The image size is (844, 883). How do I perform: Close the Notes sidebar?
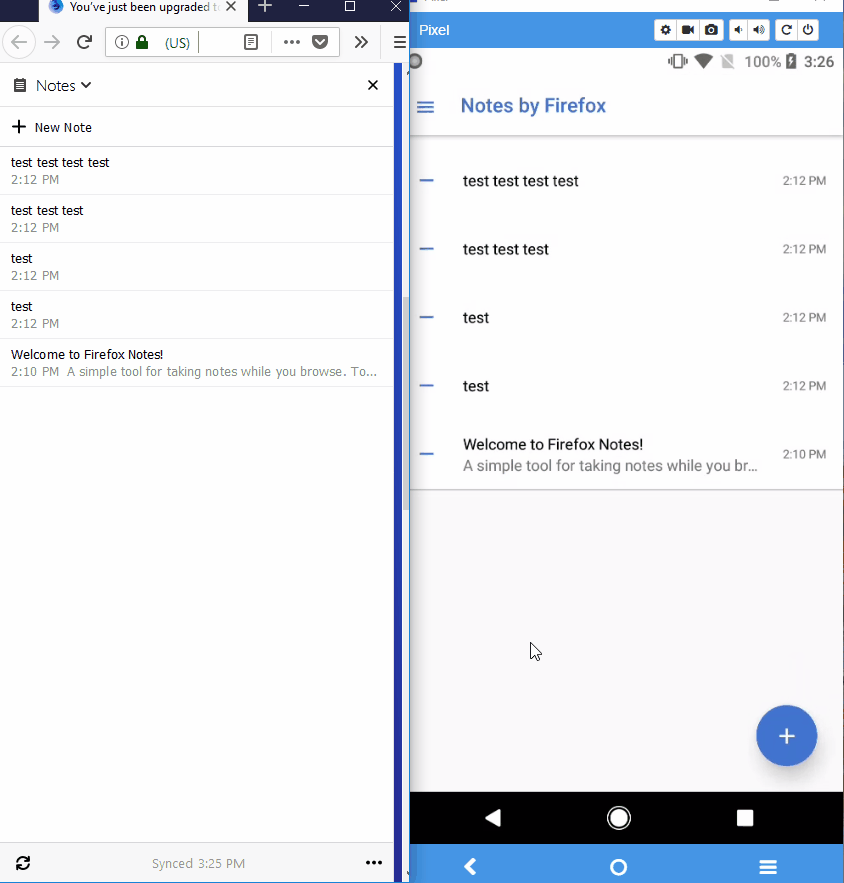point(373,85)
